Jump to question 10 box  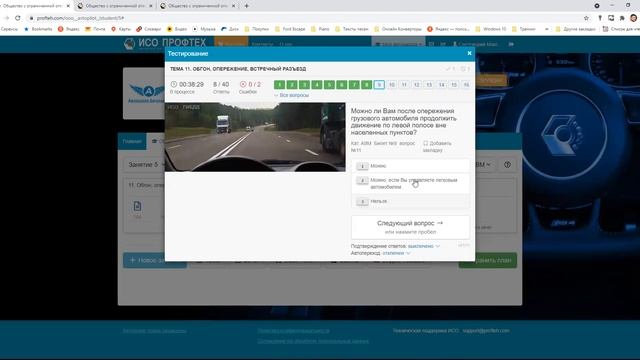391,84
